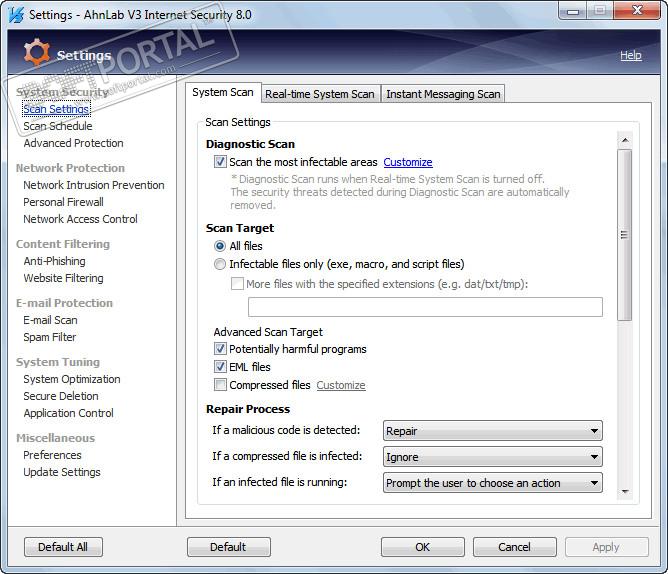Select Infectable files only radio button

[220, 264]
